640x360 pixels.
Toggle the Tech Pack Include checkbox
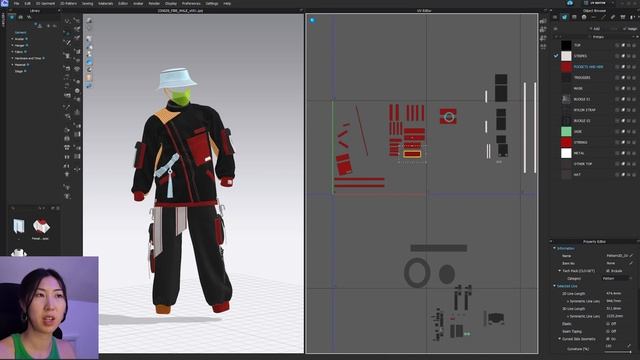point(608,271)
